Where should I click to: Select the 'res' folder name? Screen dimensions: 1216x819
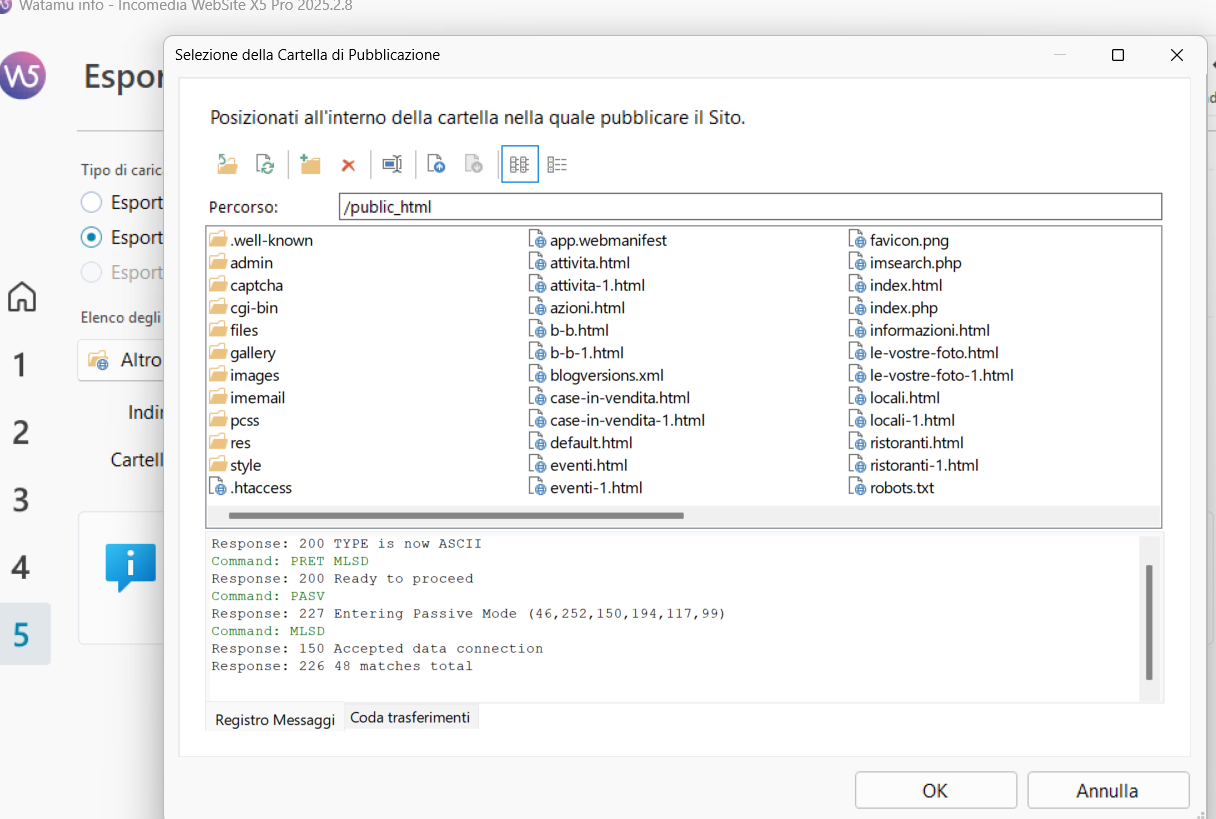240,443
